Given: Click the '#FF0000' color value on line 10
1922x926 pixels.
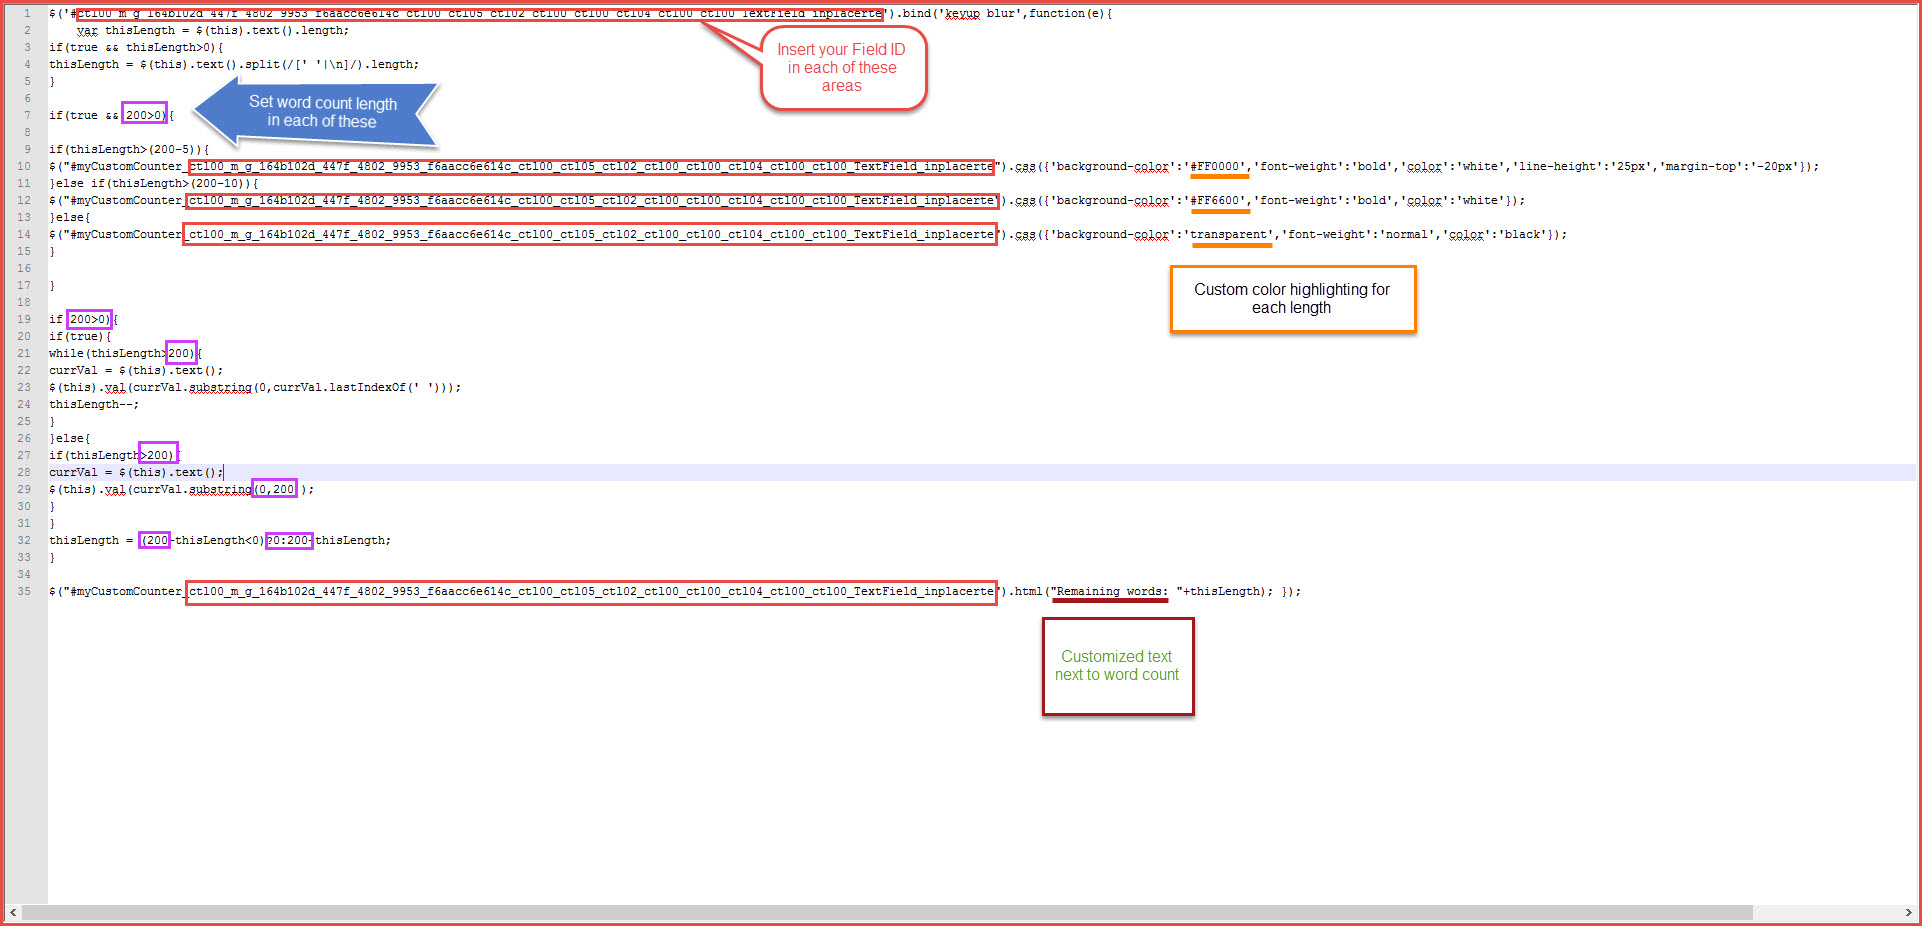Looking at the screenshot, I should (1218, 167).
